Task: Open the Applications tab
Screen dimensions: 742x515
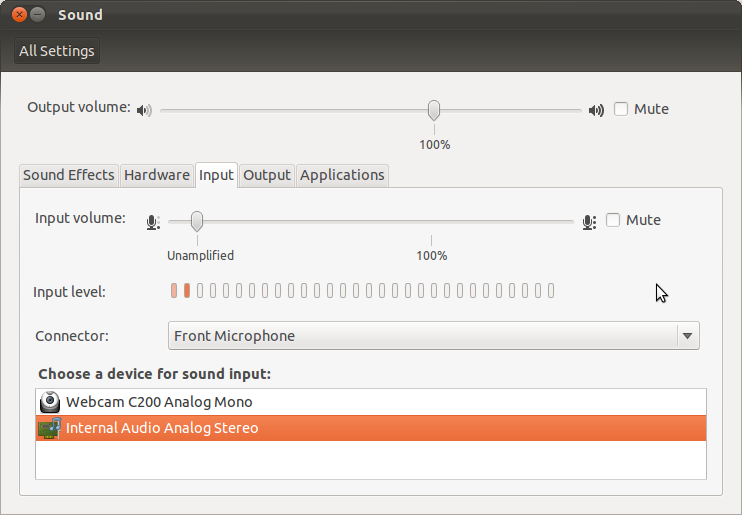Action: (342, 175)
